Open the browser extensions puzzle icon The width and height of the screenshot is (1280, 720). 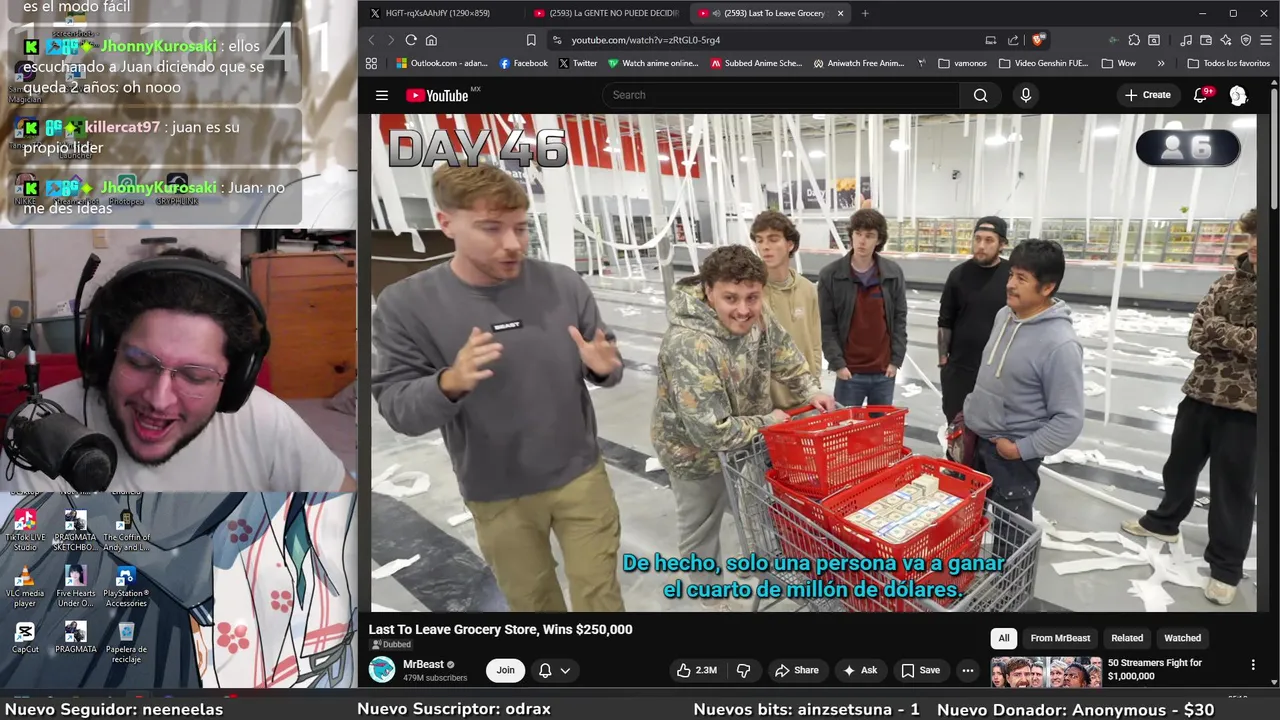1133,40
